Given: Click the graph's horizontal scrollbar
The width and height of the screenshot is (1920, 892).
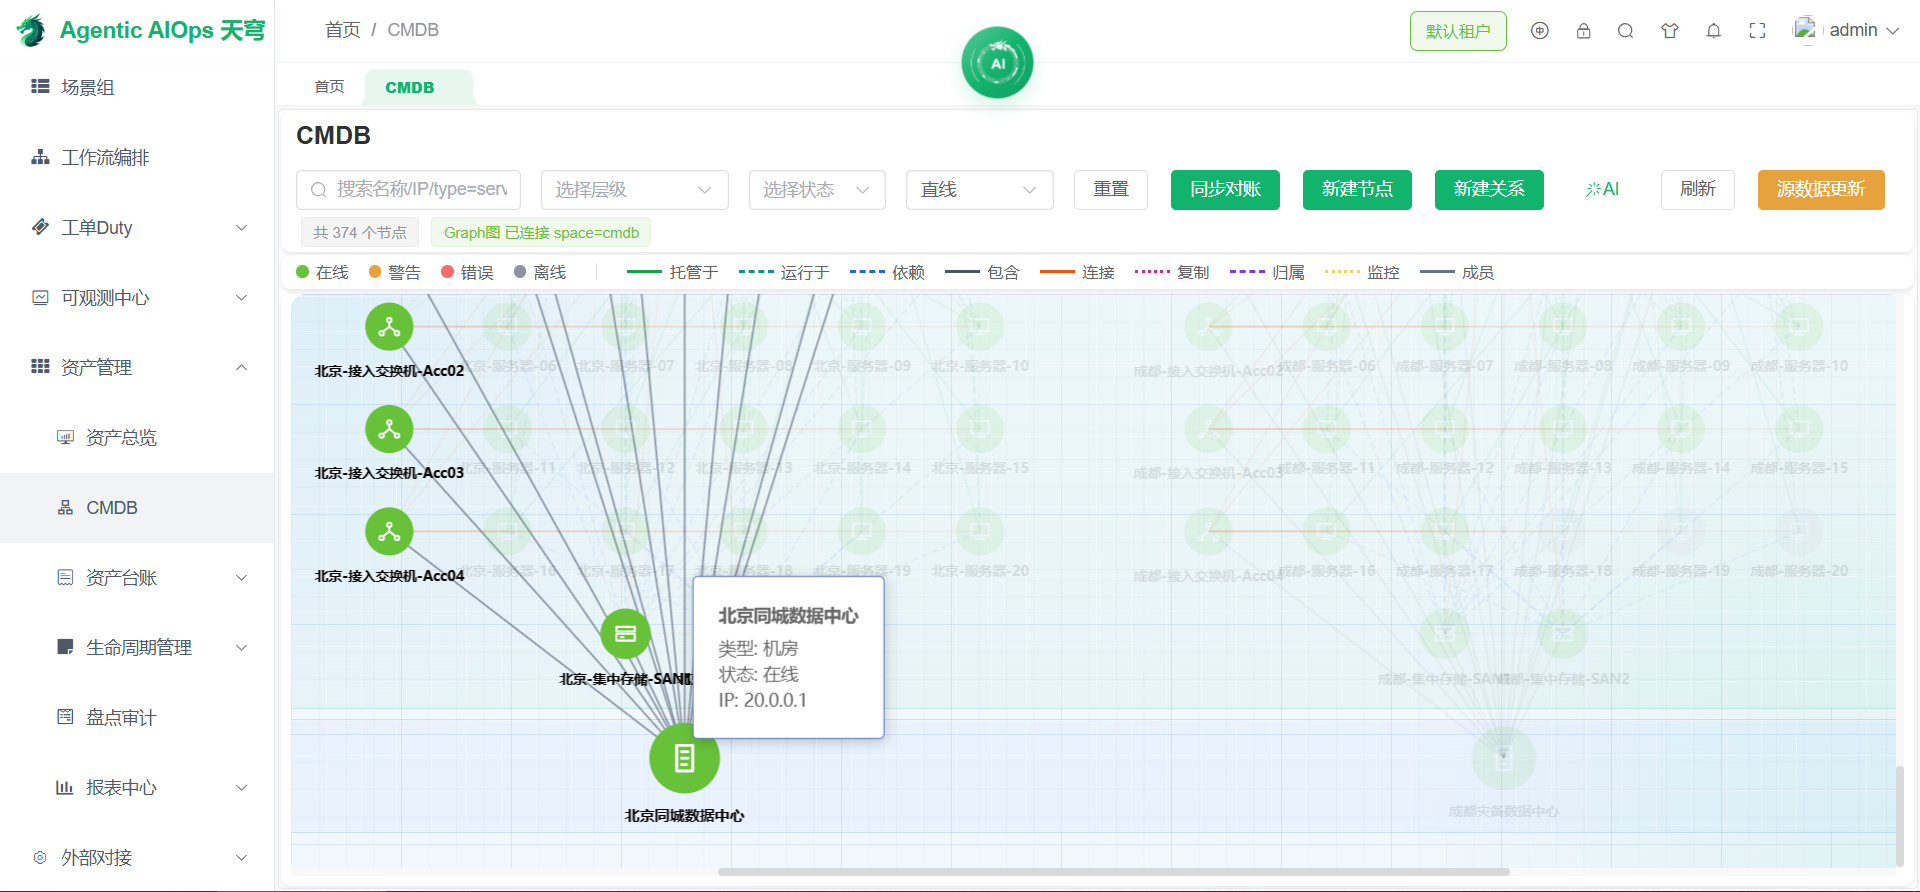Looking at the screenshot, I should coord(1113,872).
